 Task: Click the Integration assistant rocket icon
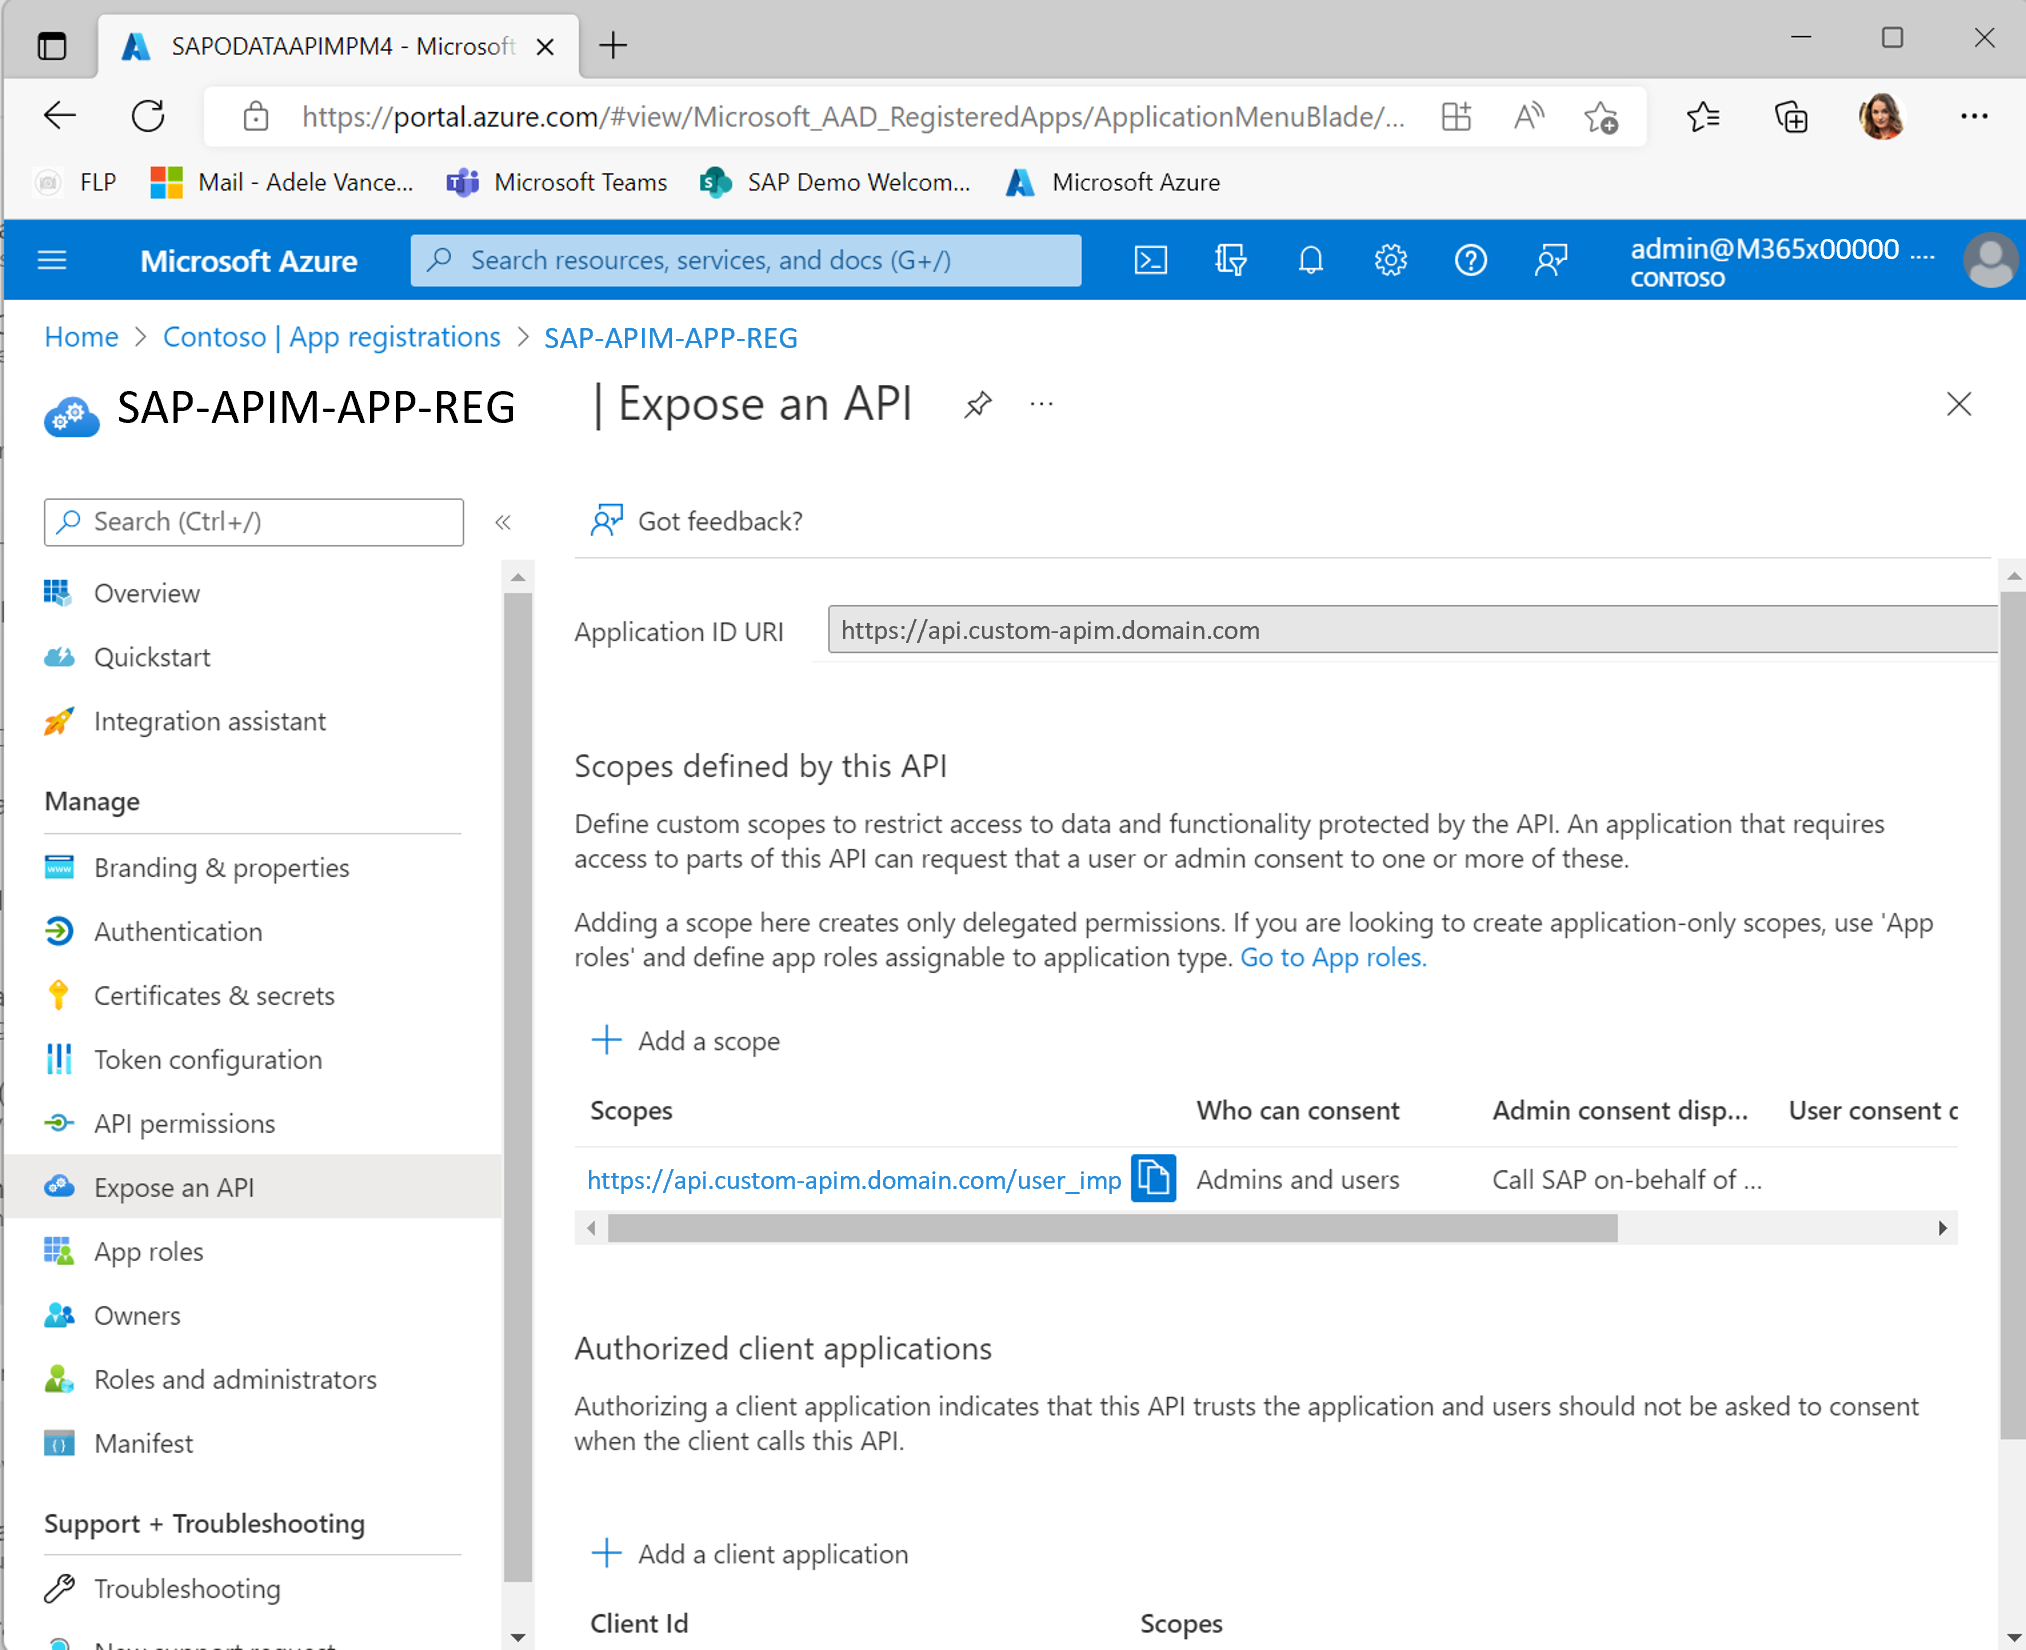point(62,722)
